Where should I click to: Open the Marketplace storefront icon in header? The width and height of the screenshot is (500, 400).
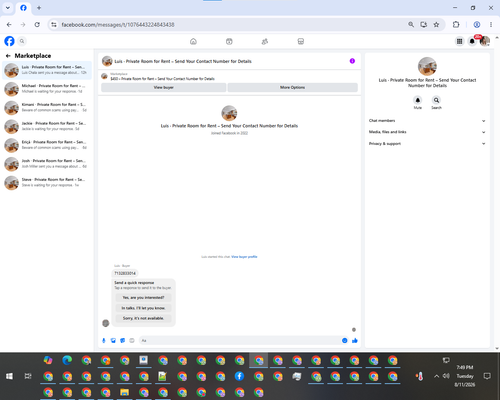tap(301, 41)
